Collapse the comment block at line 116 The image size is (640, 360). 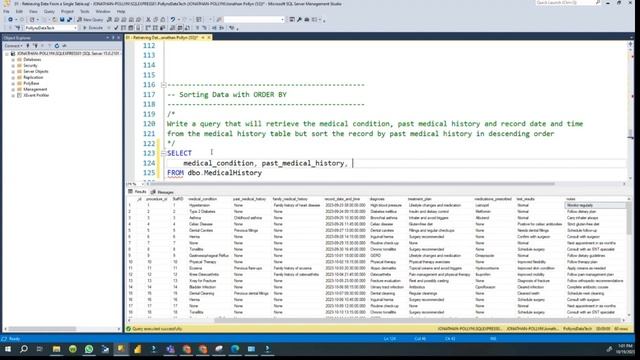click(x=163, y=85)
